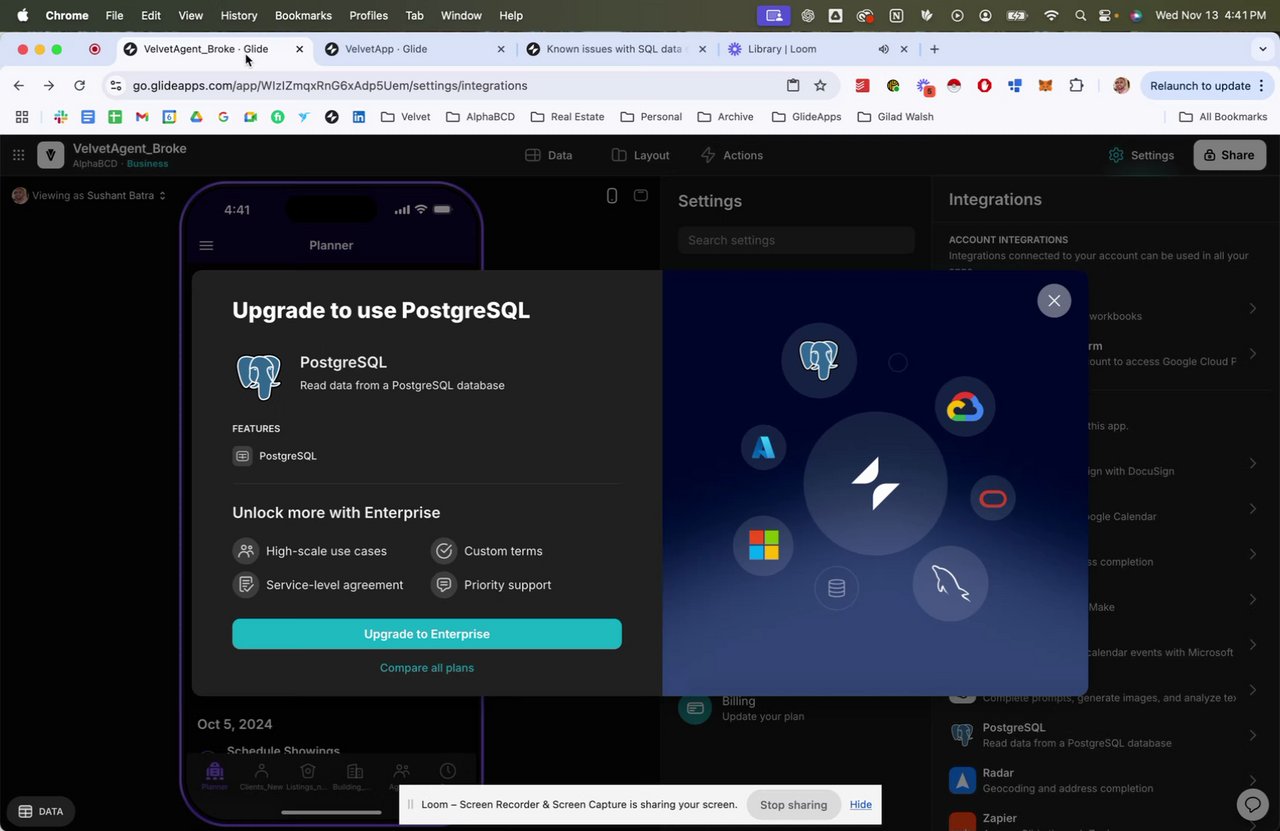Image resolution: width=1280 pixels, height=831 pixels.
Task: Click Planner tab in phone bottom bar
Action: 214,776
